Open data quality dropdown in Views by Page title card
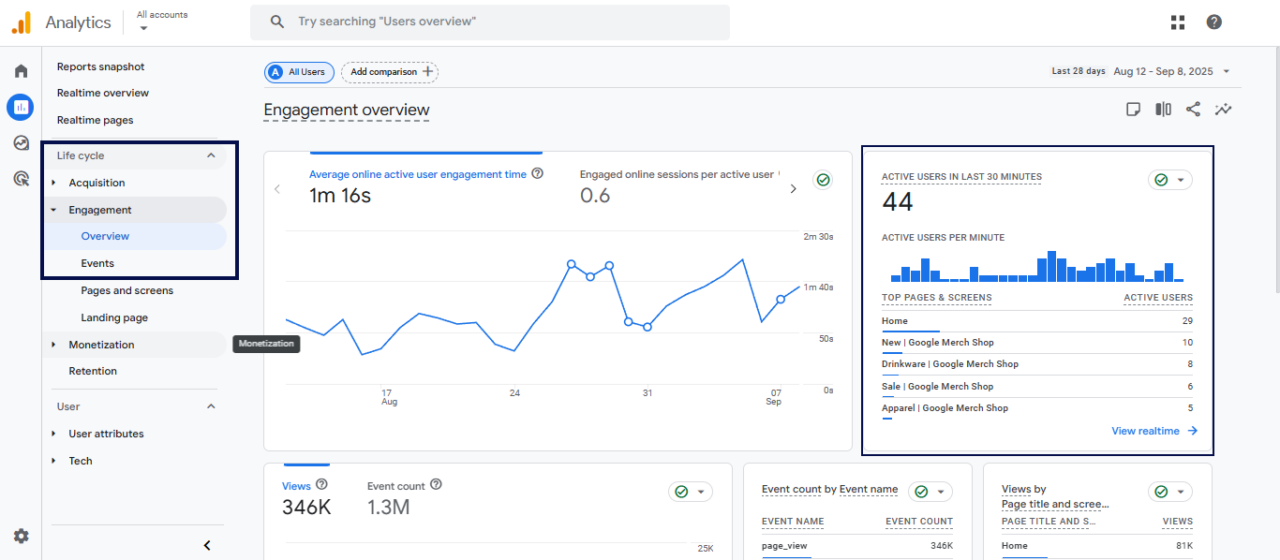 [1170, 491]
